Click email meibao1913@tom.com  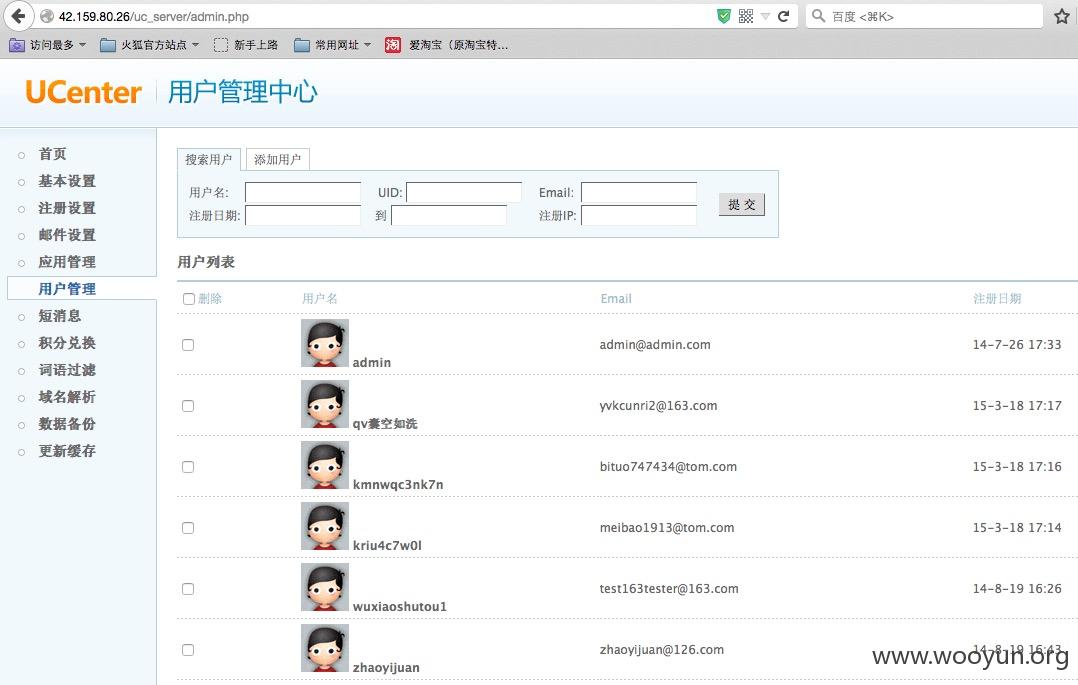(x=667, y=528)
